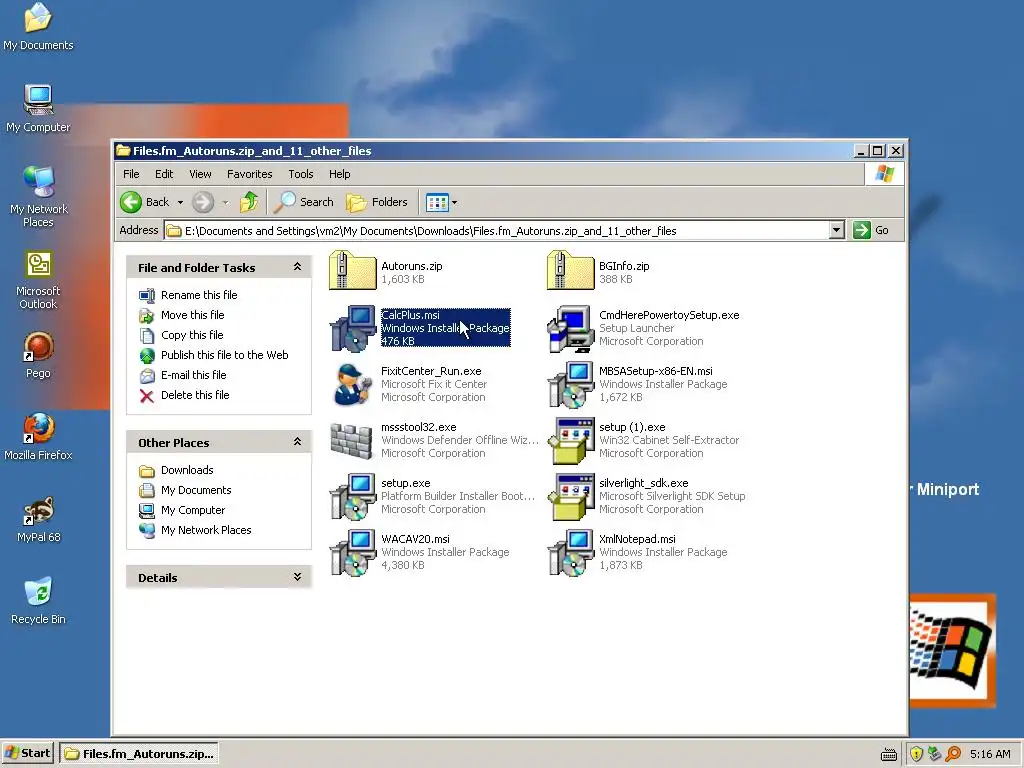Image resolution: width=1024 pixels, height=768 pixels.
Task: Click the CalcPlus.msi installer icon
Action: click(x=353, y=328)
